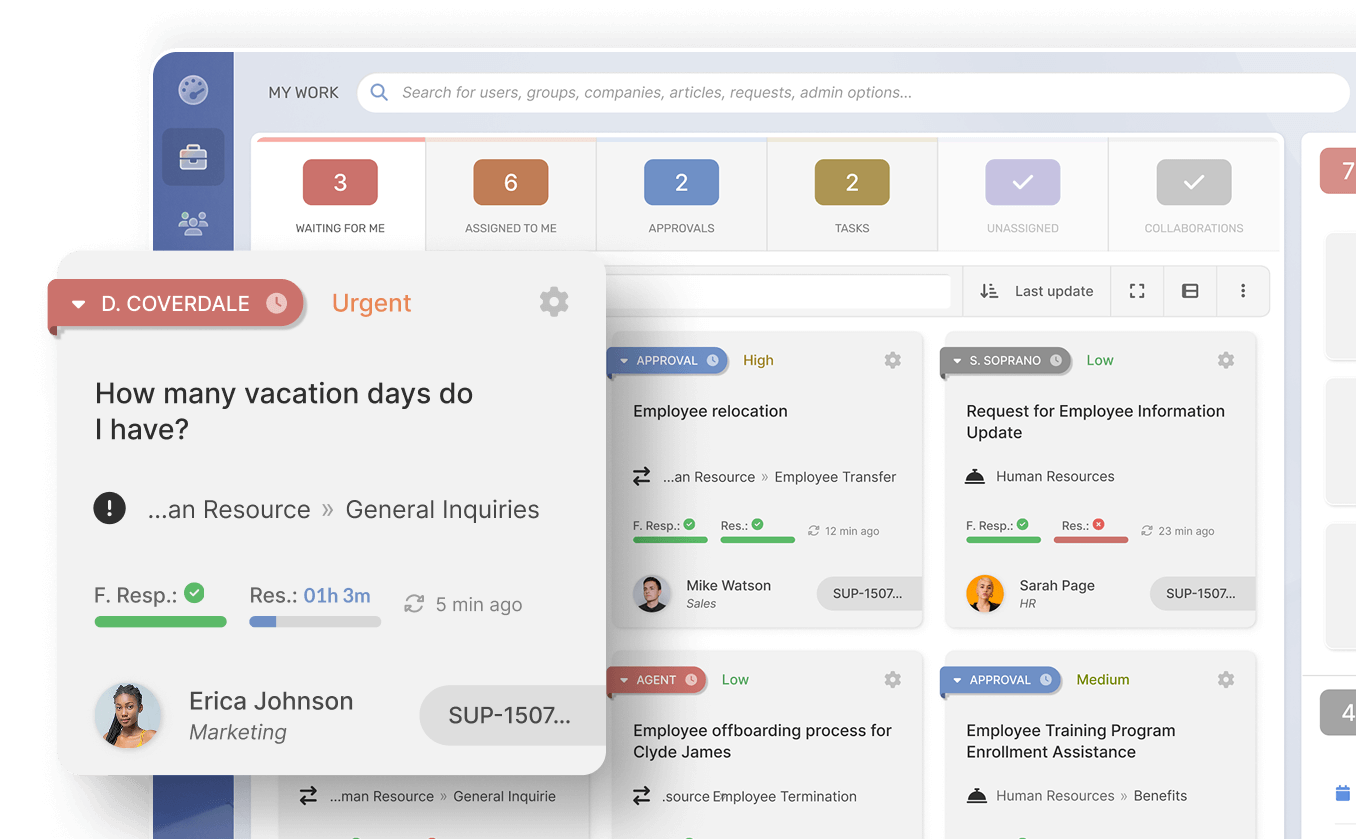1356x839 pixels.
Task: Click the SUP-1507 ticket ID on Erica's card
Action: click(510, 715)
